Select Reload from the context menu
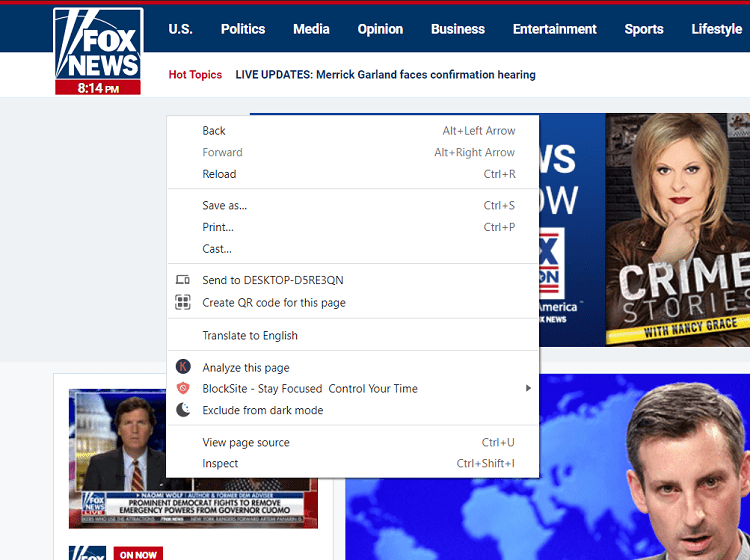Viewport: 750px width, 560px height. 353,174
